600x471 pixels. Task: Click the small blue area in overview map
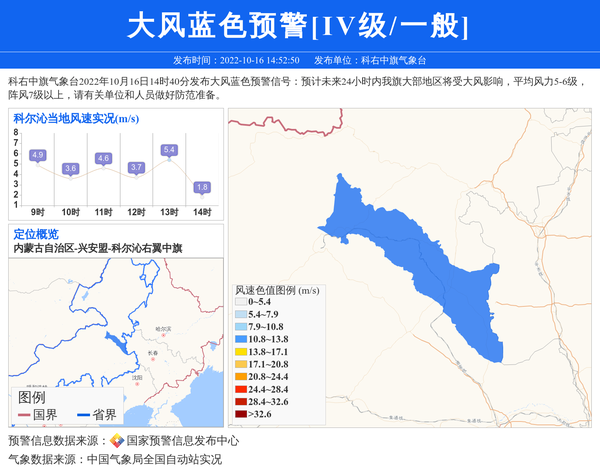(113, 345)
